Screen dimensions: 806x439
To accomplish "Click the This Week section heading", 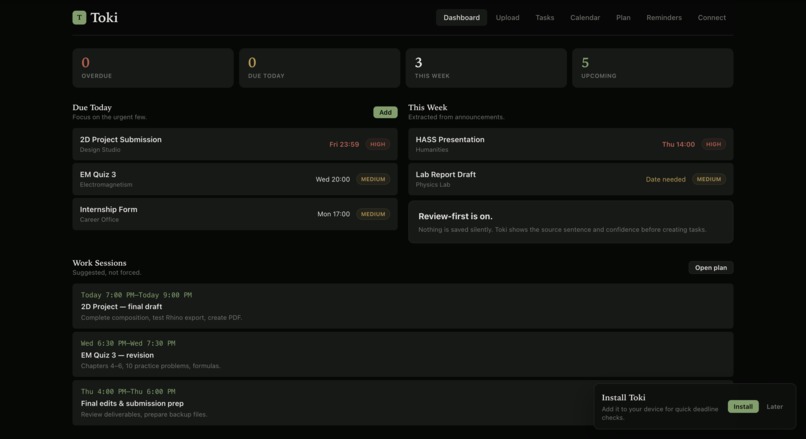I will pos(428,107).
